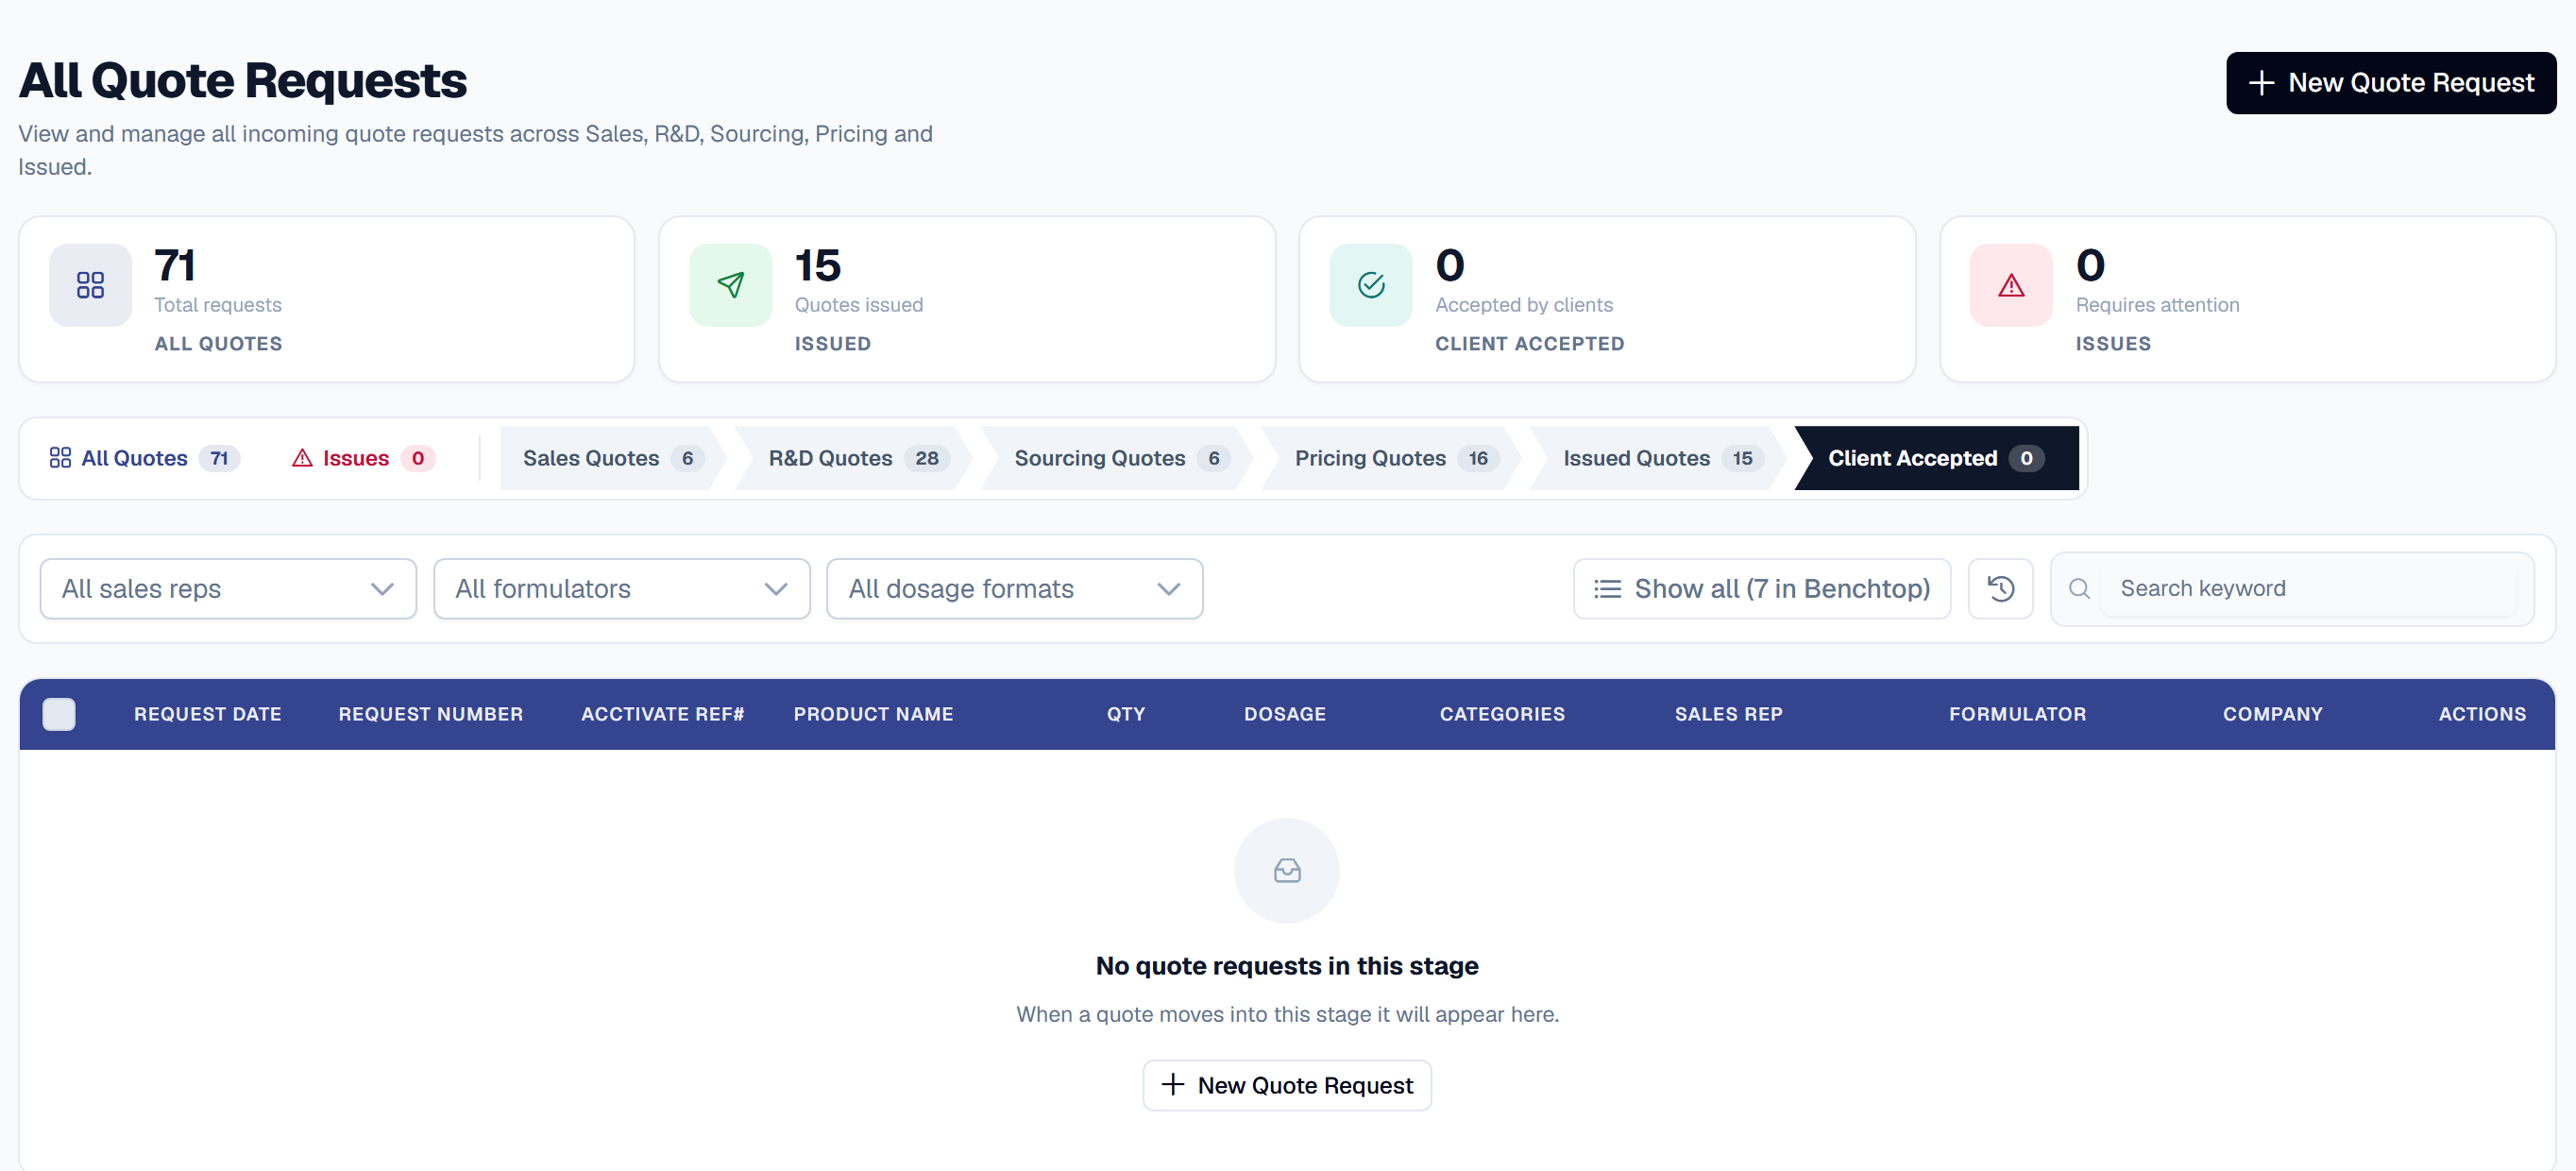Viewport: 2576px width, 1171px height.
Task: Click the ACTIONS column header
Action: 2482,714
